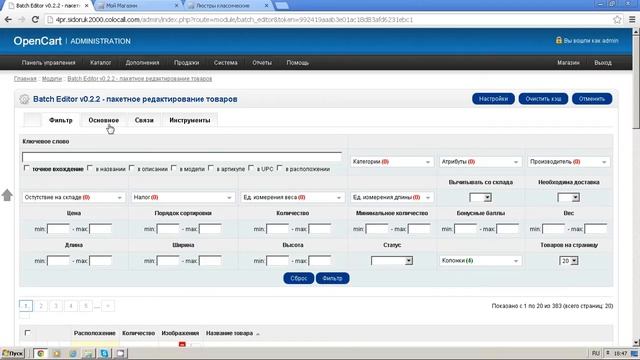Go back using the browser back arrow
The height and width of the screenshot is (360, 640).
(x=8, y=19)
